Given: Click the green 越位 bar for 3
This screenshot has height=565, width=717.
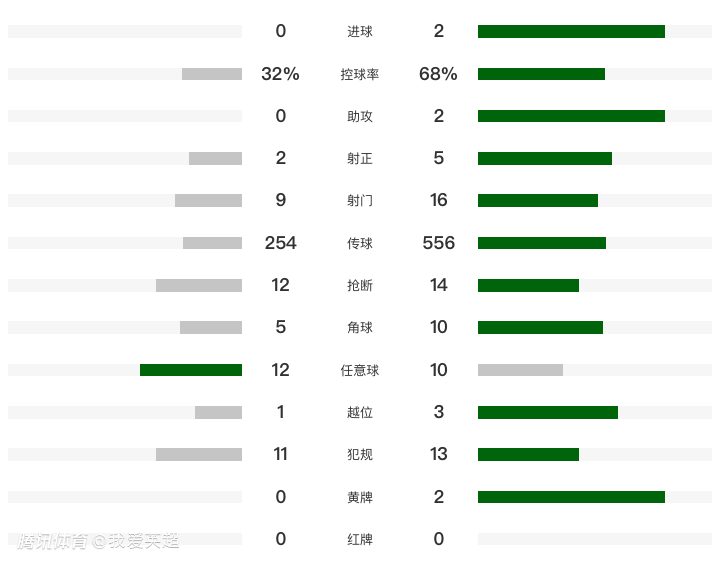Looking at the screenshot, I should click(x=548, y=412).
